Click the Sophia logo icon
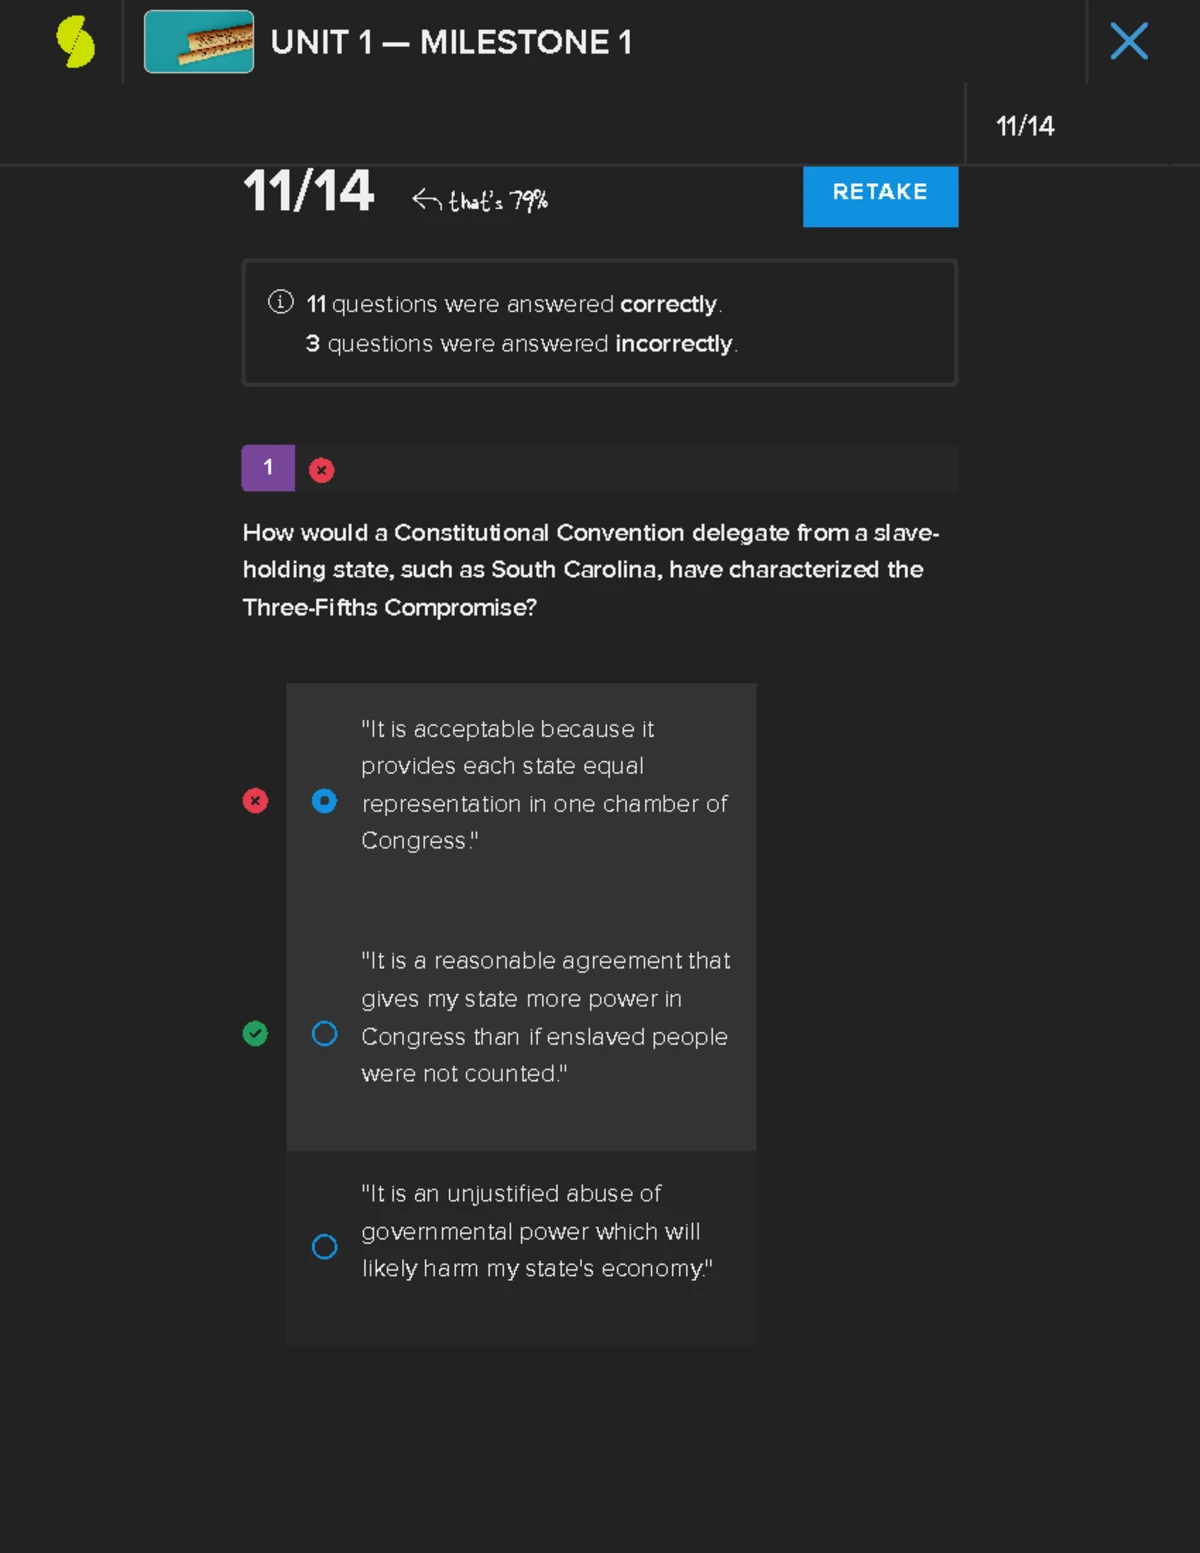The width and height of the screenshot is (1200, 1553). (75, 41)
